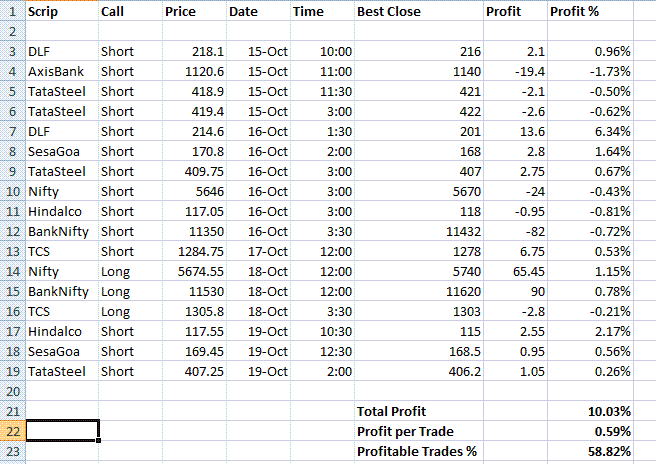Click the Scrip header cell
This screenshot has height=464, width=656.
coord(62,11)
